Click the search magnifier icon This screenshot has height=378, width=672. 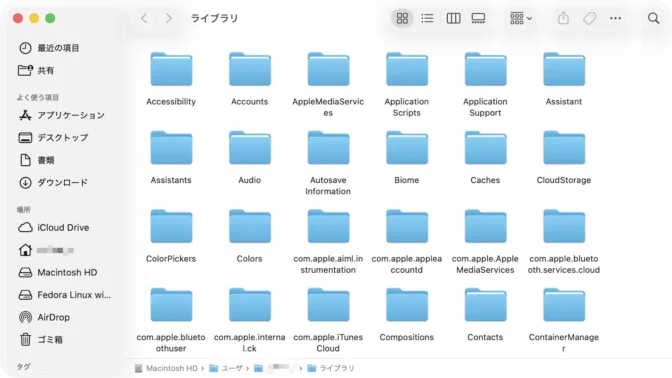[654, 18]
